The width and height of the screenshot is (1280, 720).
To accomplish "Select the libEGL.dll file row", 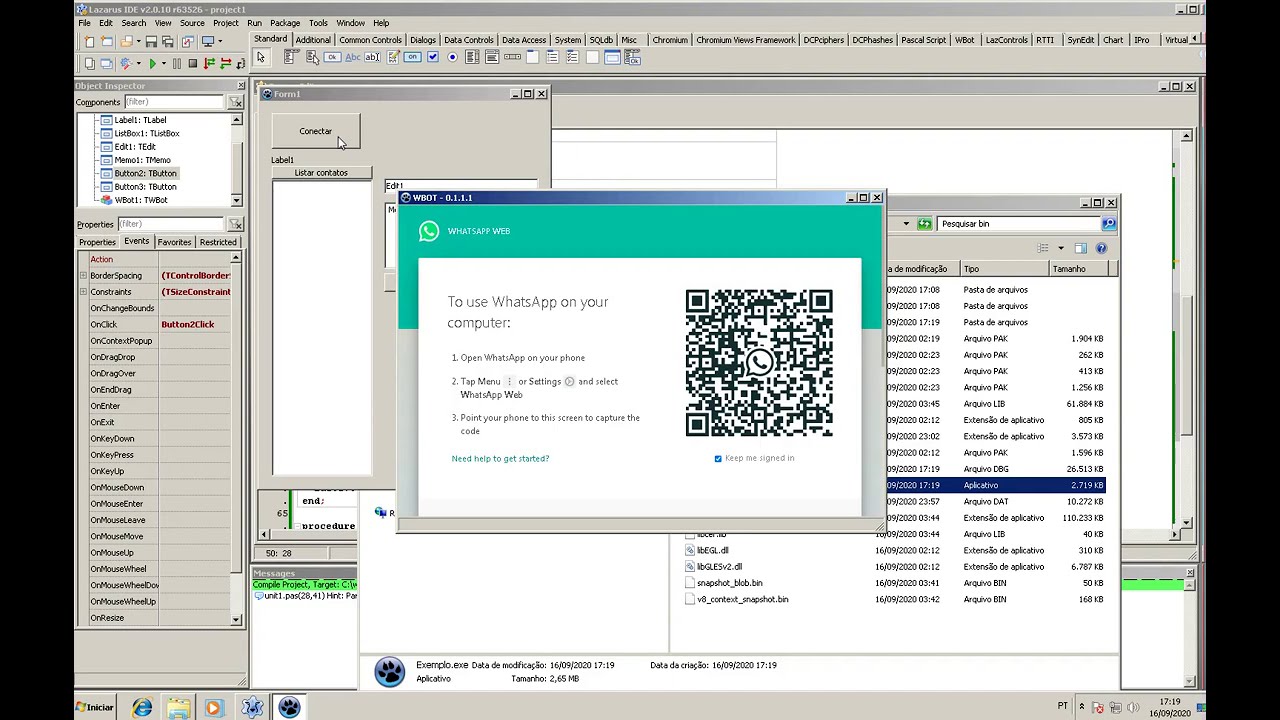I will 895,550.
